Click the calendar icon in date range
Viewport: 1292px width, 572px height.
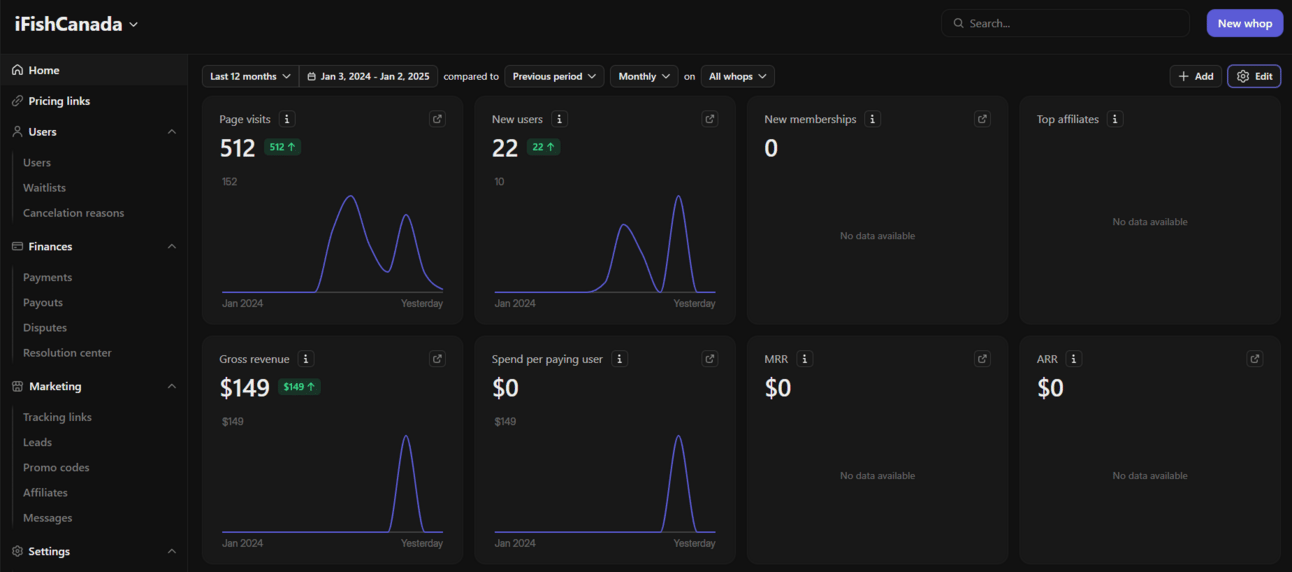click(311, 76)
